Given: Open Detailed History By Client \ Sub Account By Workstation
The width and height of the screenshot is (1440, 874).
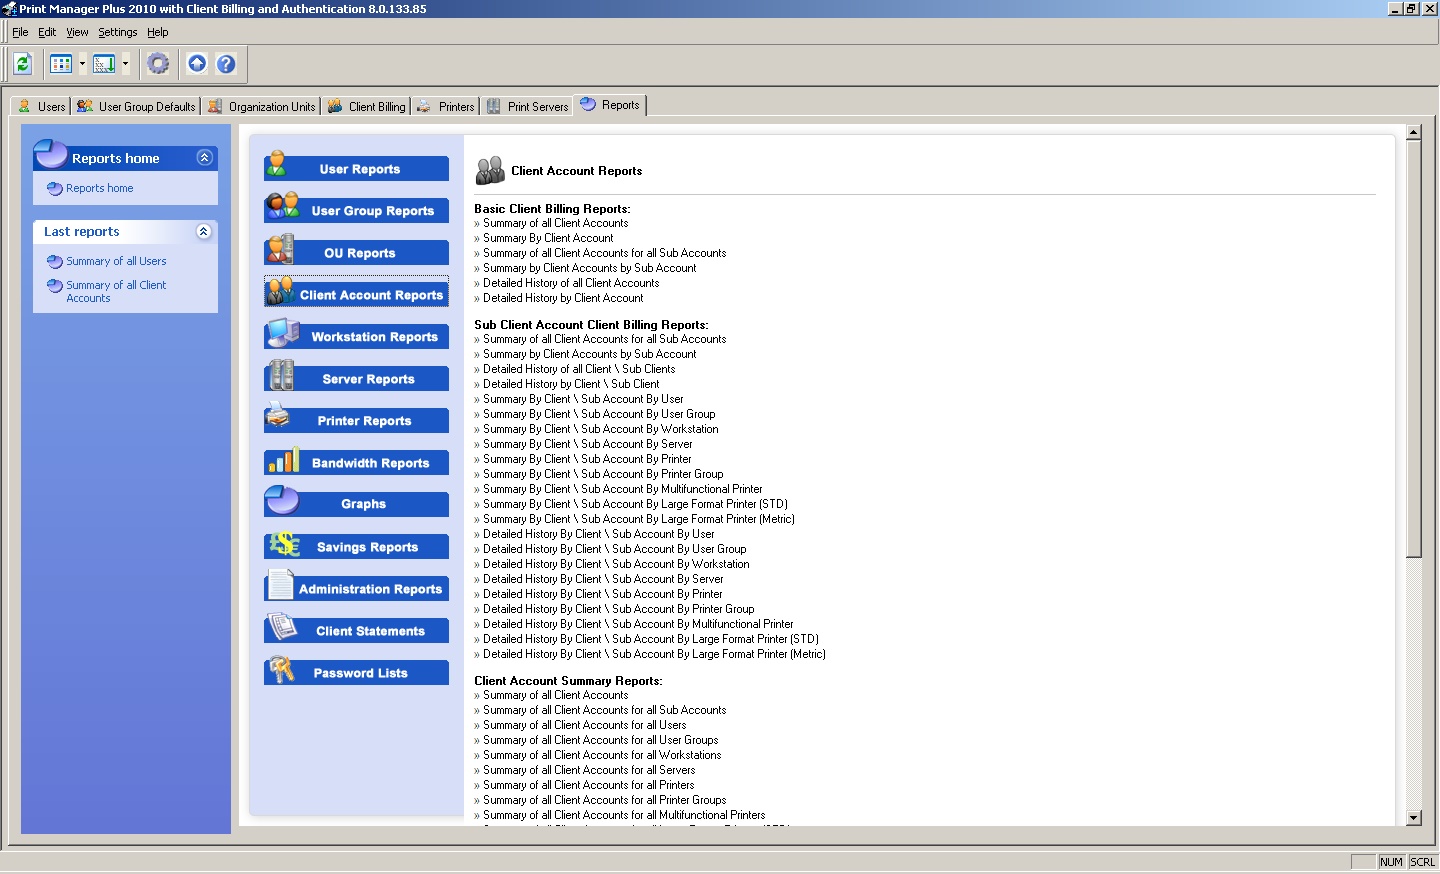Looking at the screenshot, I should coord(616,564).
